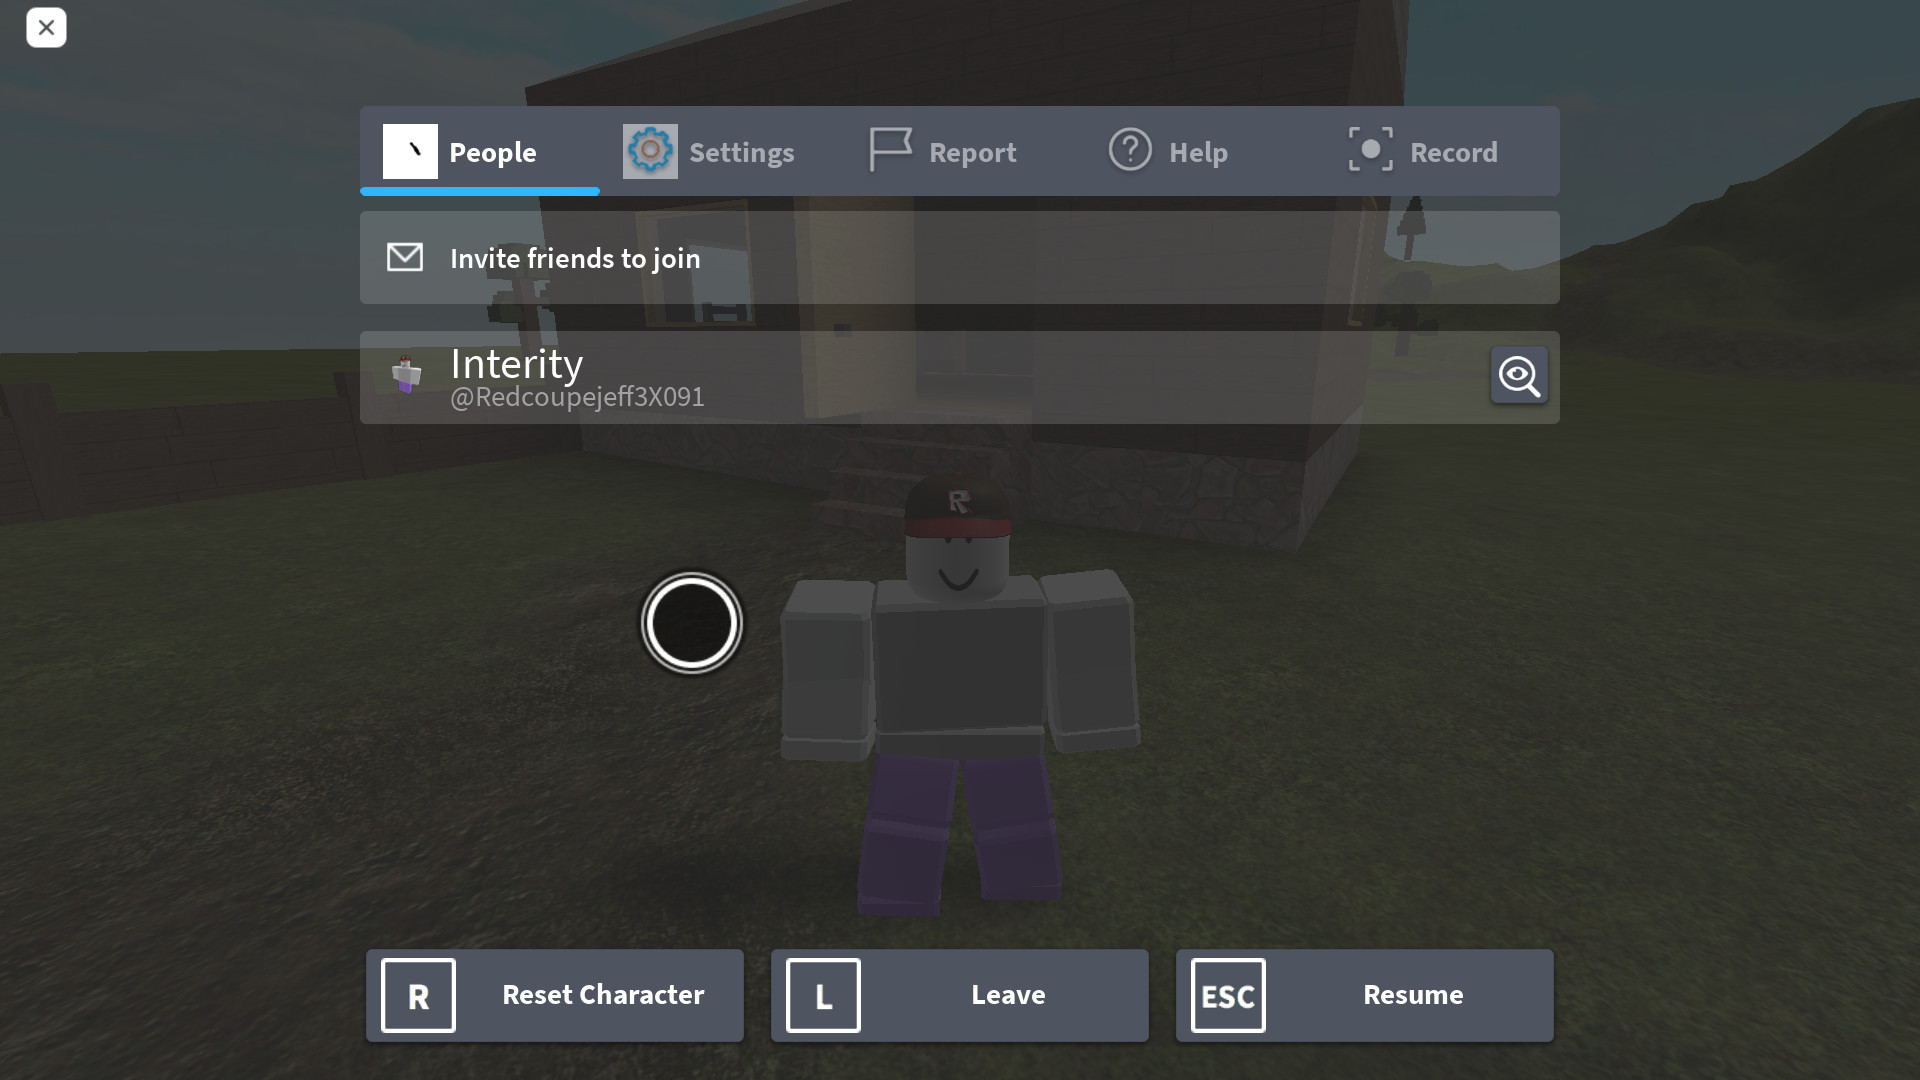This screenshot has height=1080, width=1920.
Task: Click Invite friends to join option
Action: coord(960,257)
